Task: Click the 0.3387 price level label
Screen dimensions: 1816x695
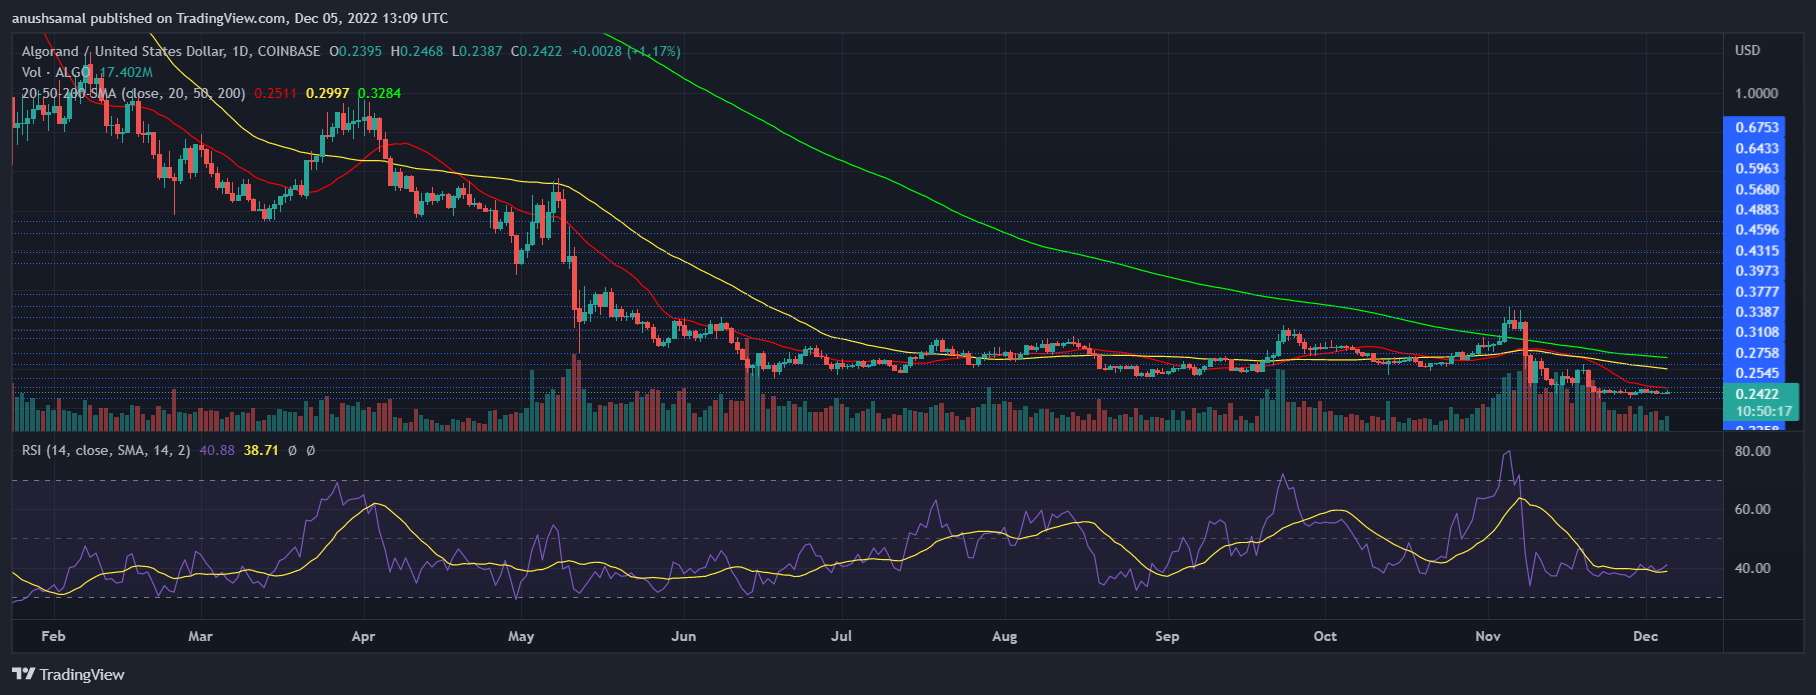Action: [x=1757, y=311]
